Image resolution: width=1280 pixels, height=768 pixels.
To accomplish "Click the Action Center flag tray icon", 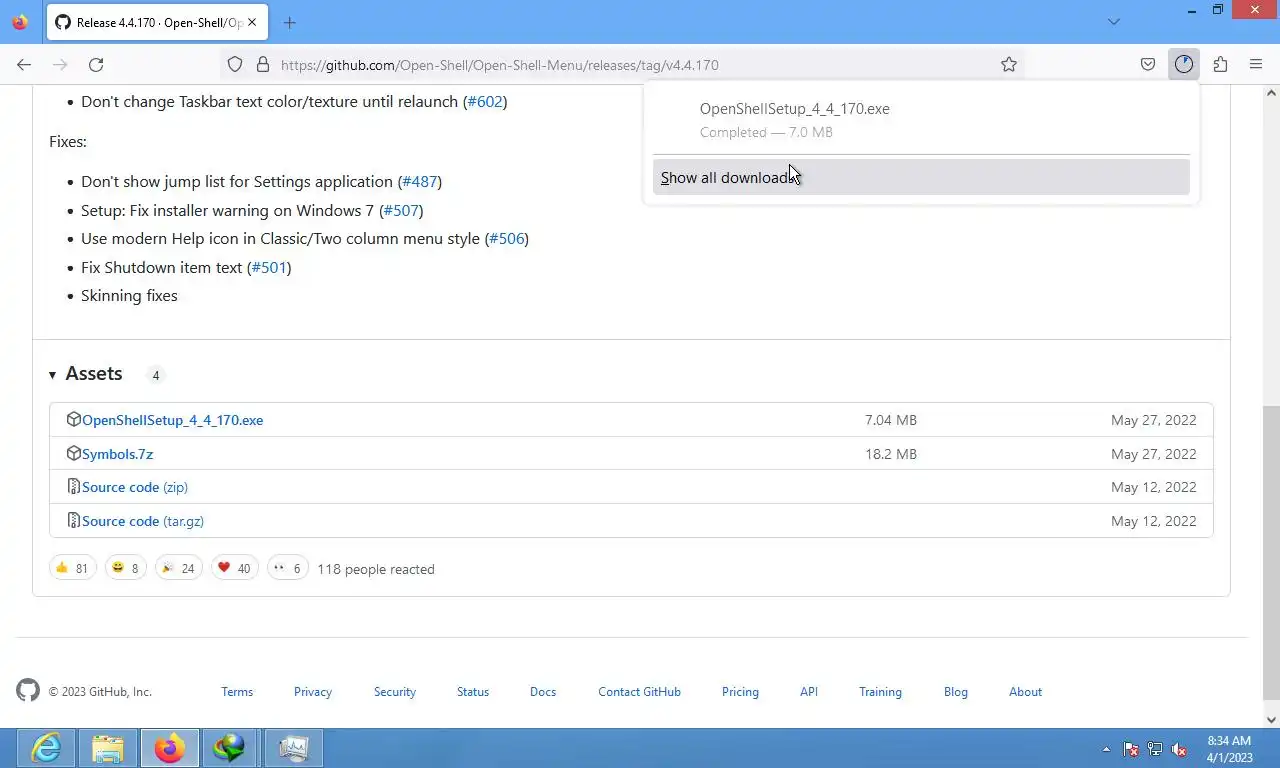I will (x=1131, y=749).
